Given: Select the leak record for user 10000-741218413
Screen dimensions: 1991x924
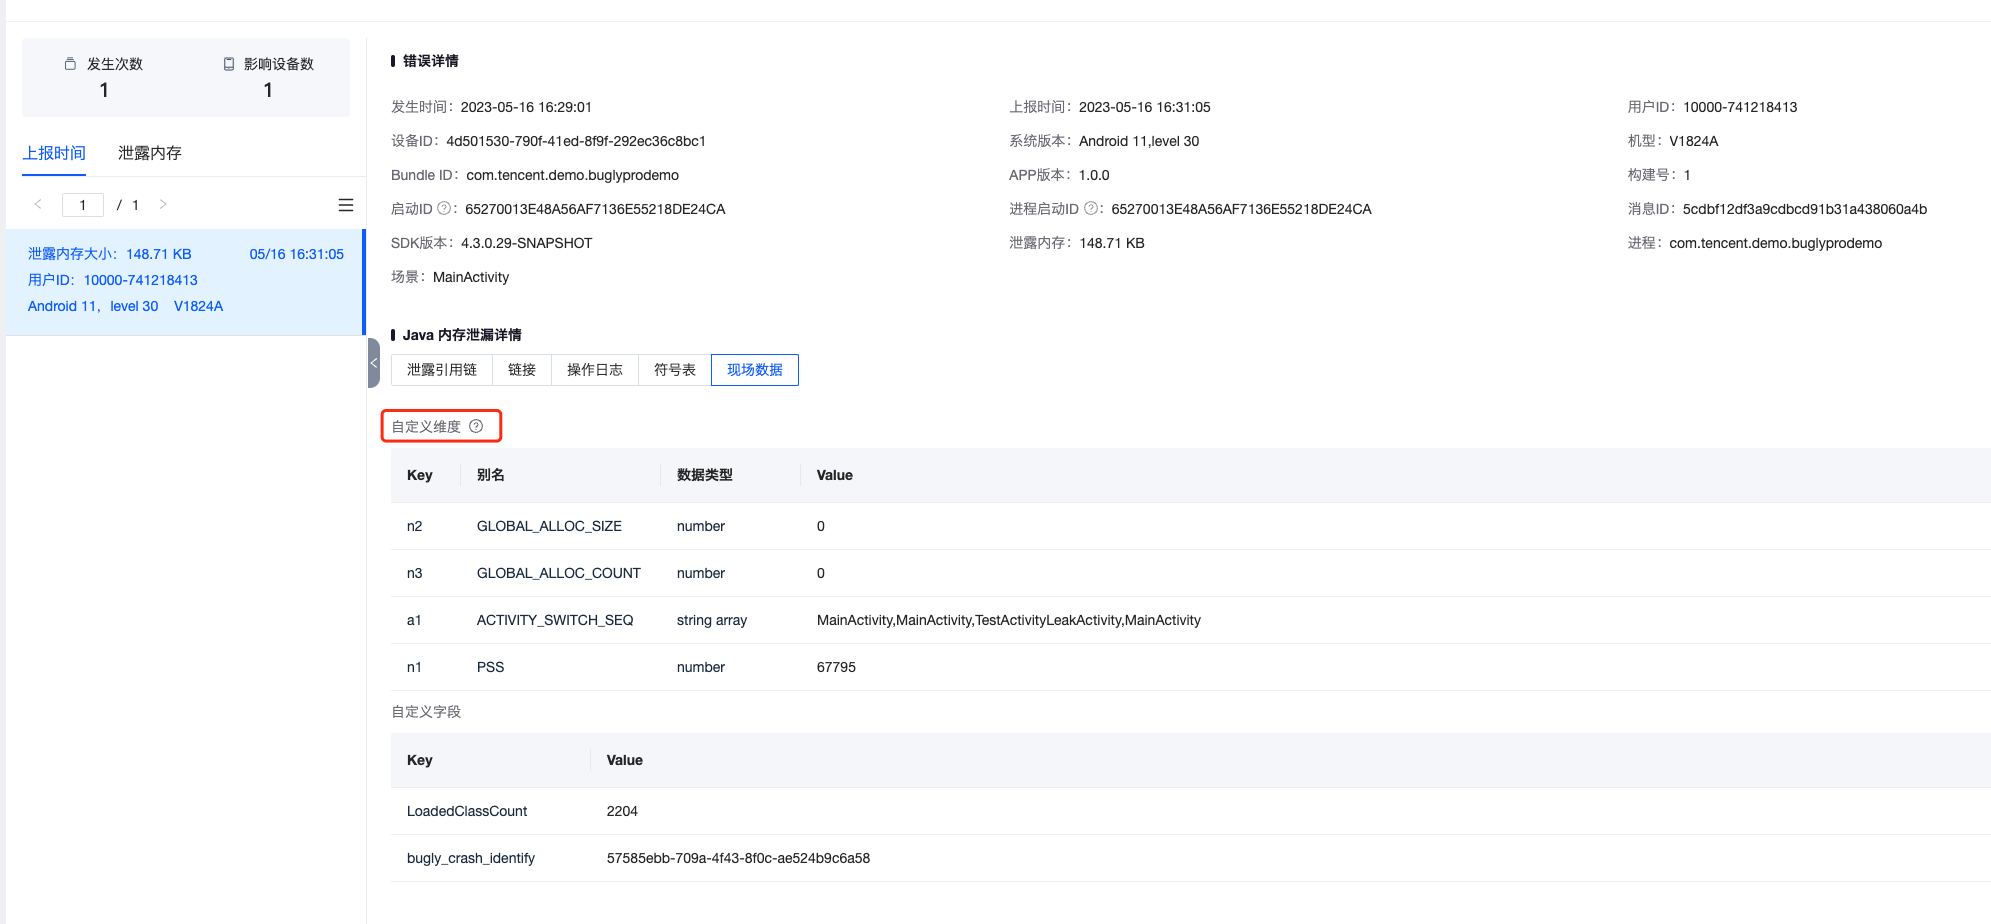Looking at the screenshot, I should 185,281.
